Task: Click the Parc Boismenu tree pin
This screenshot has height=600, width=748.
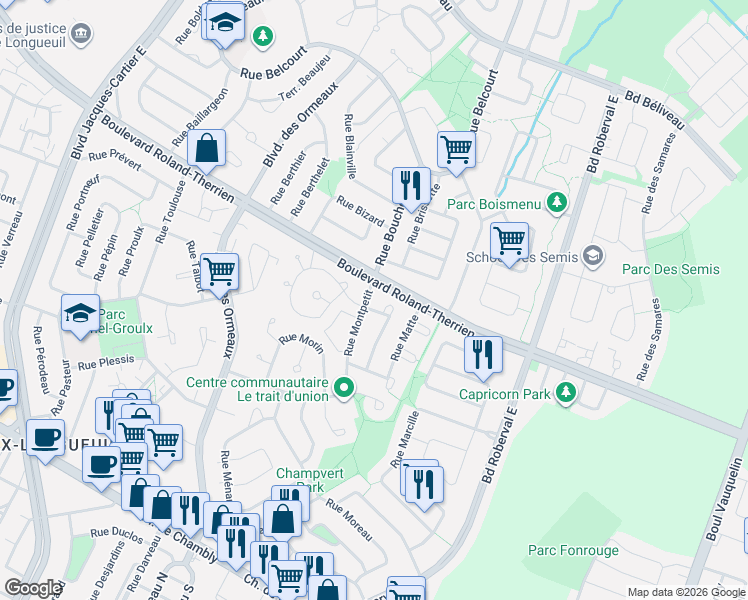Action: tap(556, 204)
